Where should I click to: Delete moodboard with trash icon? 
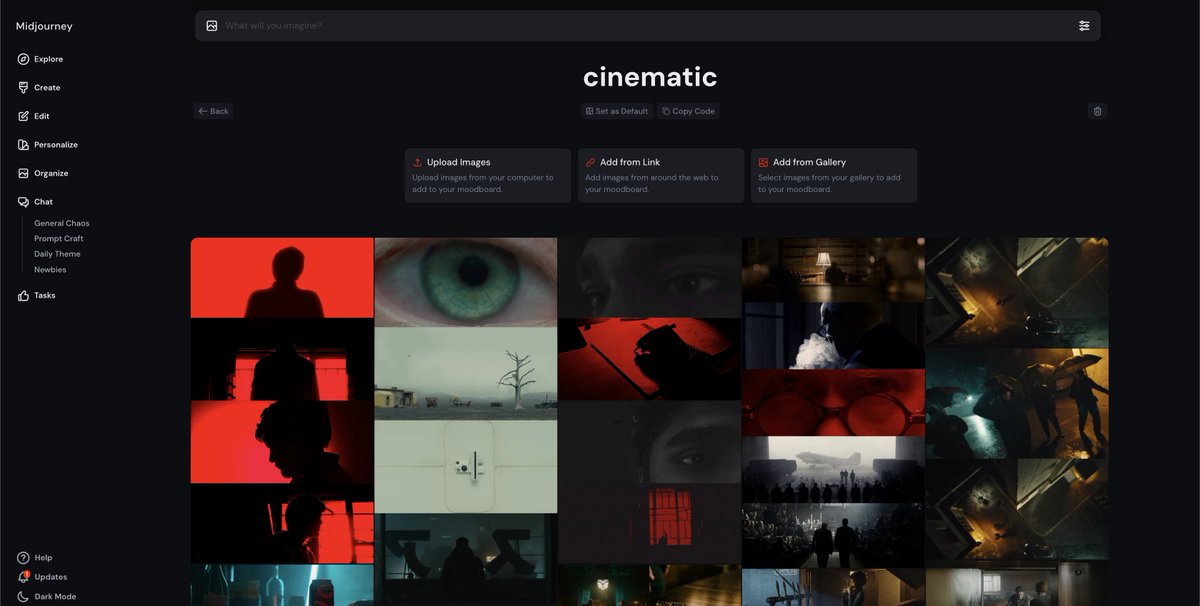click(1097, 111)
